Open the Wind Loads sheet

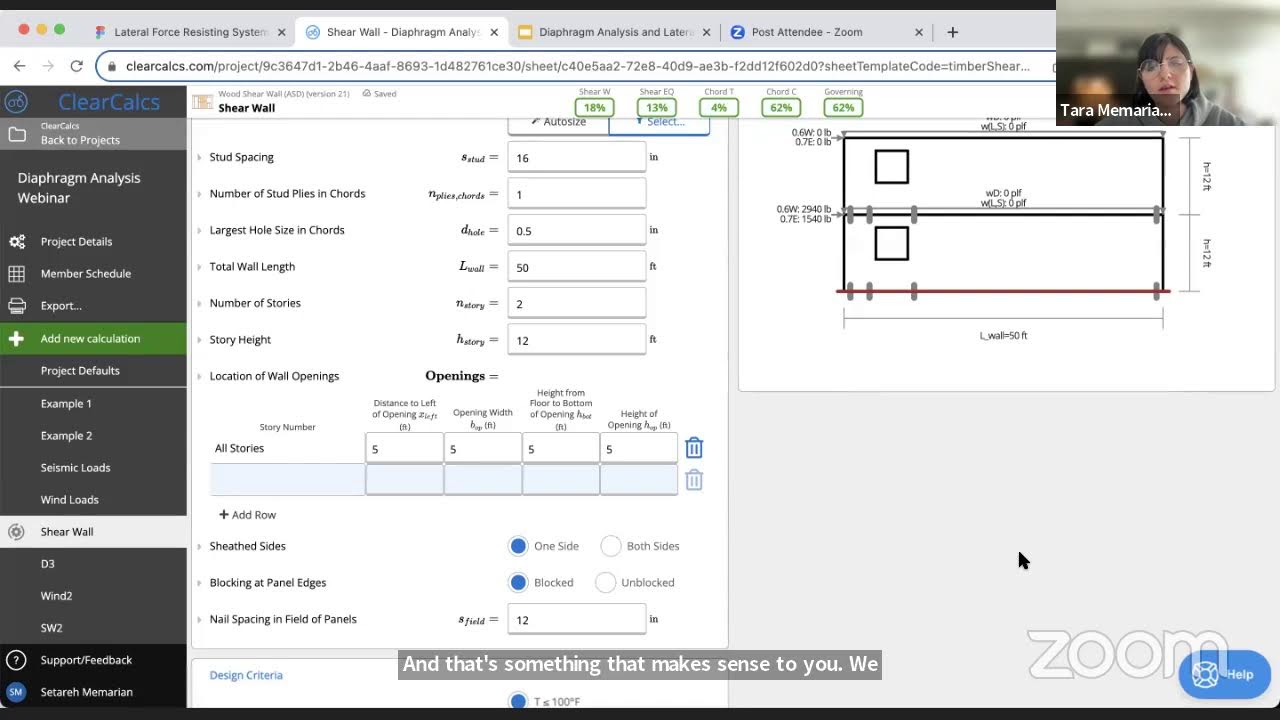point(69,500)
